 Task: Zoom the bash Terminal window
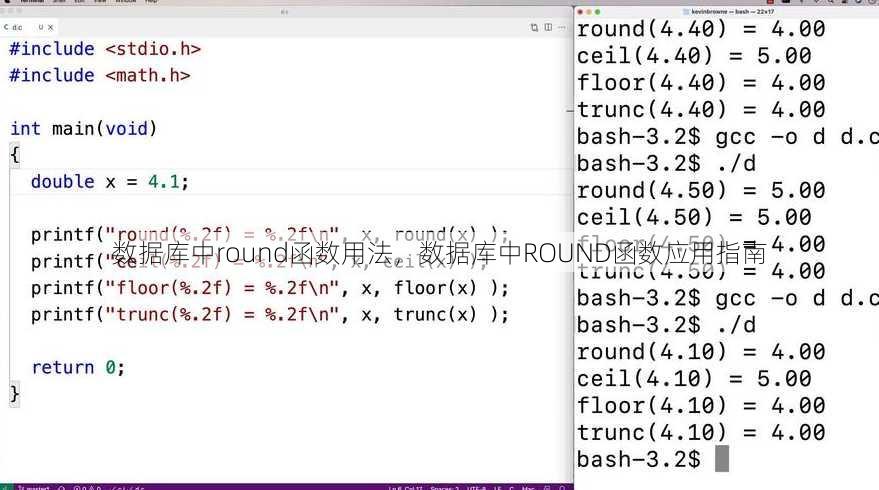598,12
